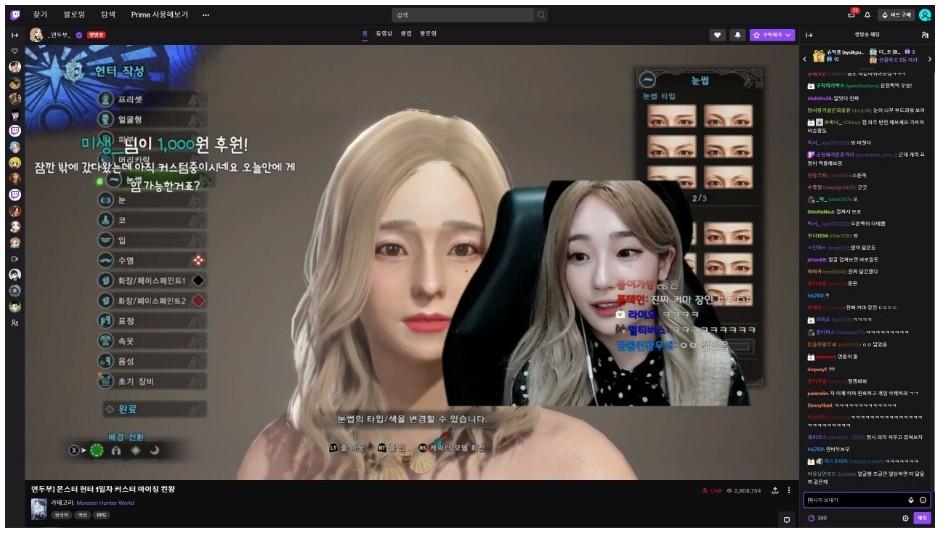This screenshot has height=535, width=940.
Task: Click the Twitch logo home icon
Action: click(15, 15)
